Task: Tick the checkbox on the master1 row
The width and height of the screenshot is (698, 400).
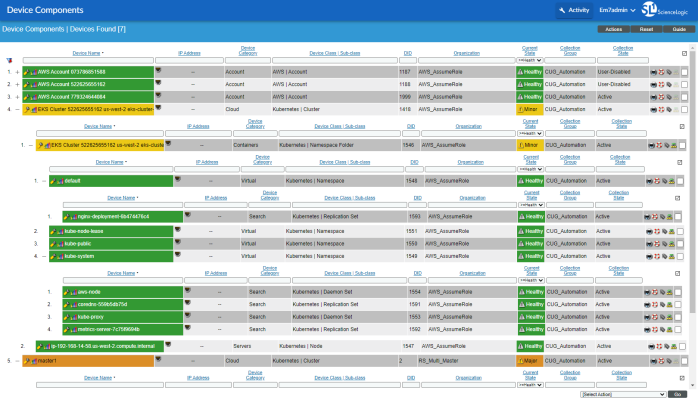Action: click(x=682, y=360)
